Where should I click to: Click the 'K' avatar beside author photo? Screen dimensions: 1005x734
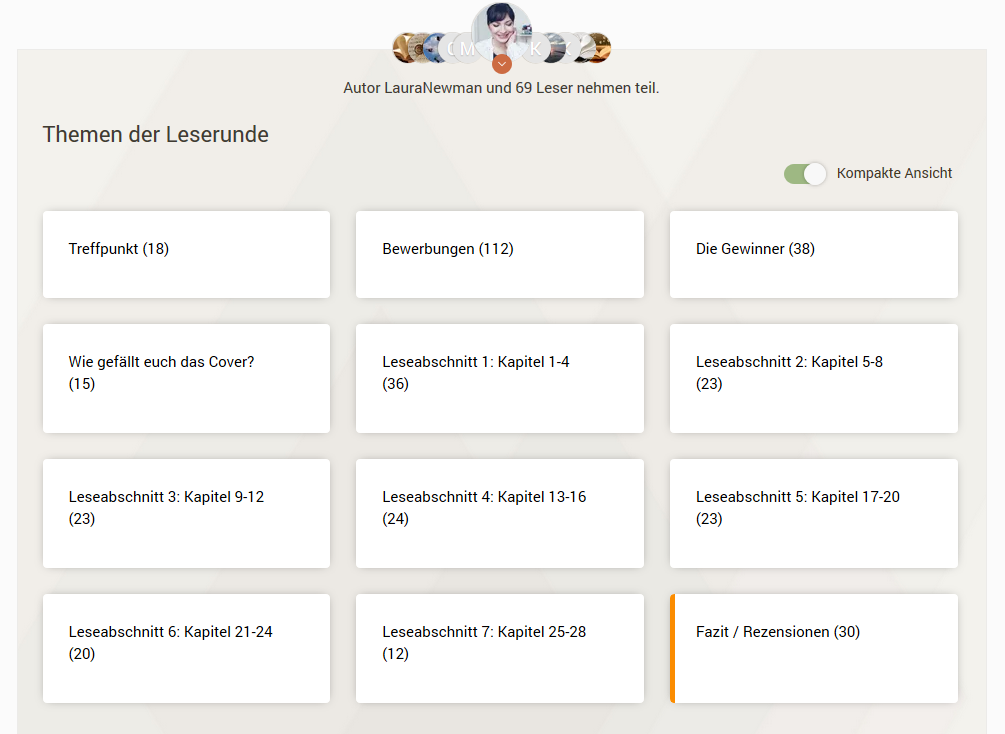point(537,47)
